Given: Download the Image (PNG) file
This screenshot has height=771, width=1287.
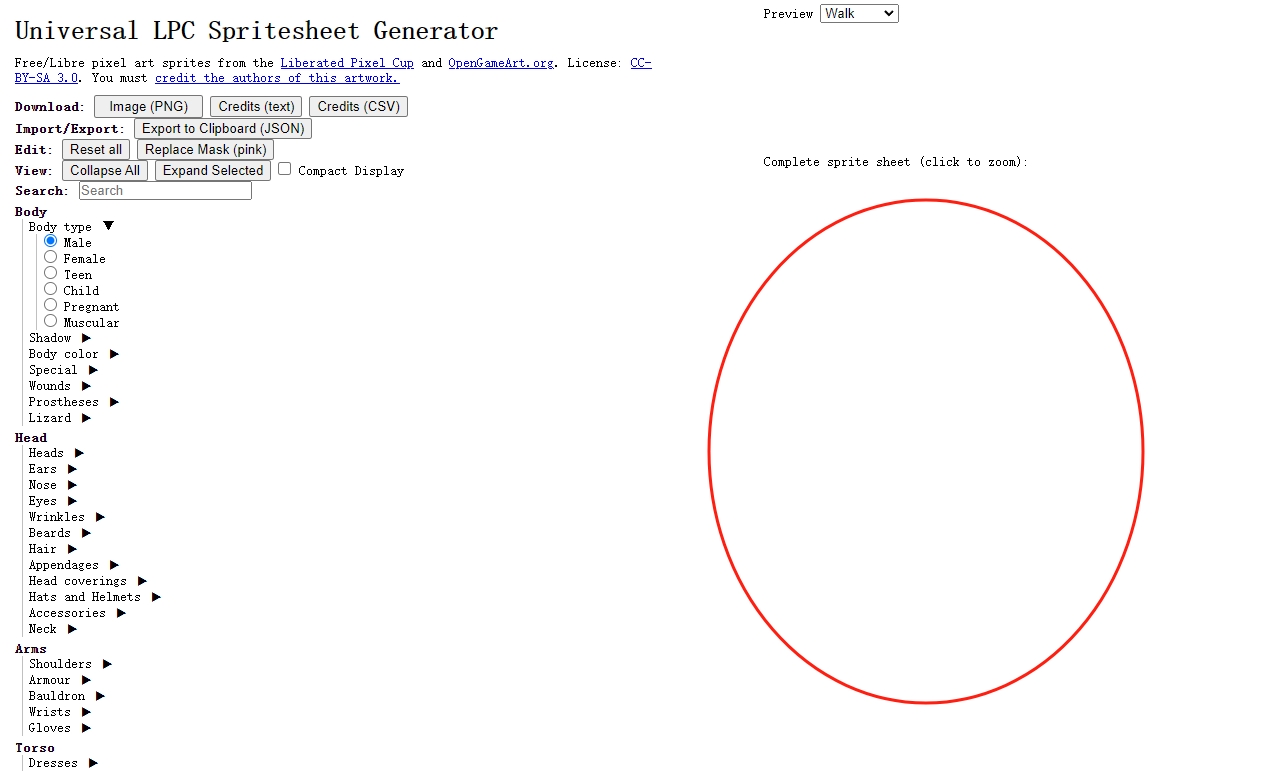Looking at the screenshot, I should 148,106.
